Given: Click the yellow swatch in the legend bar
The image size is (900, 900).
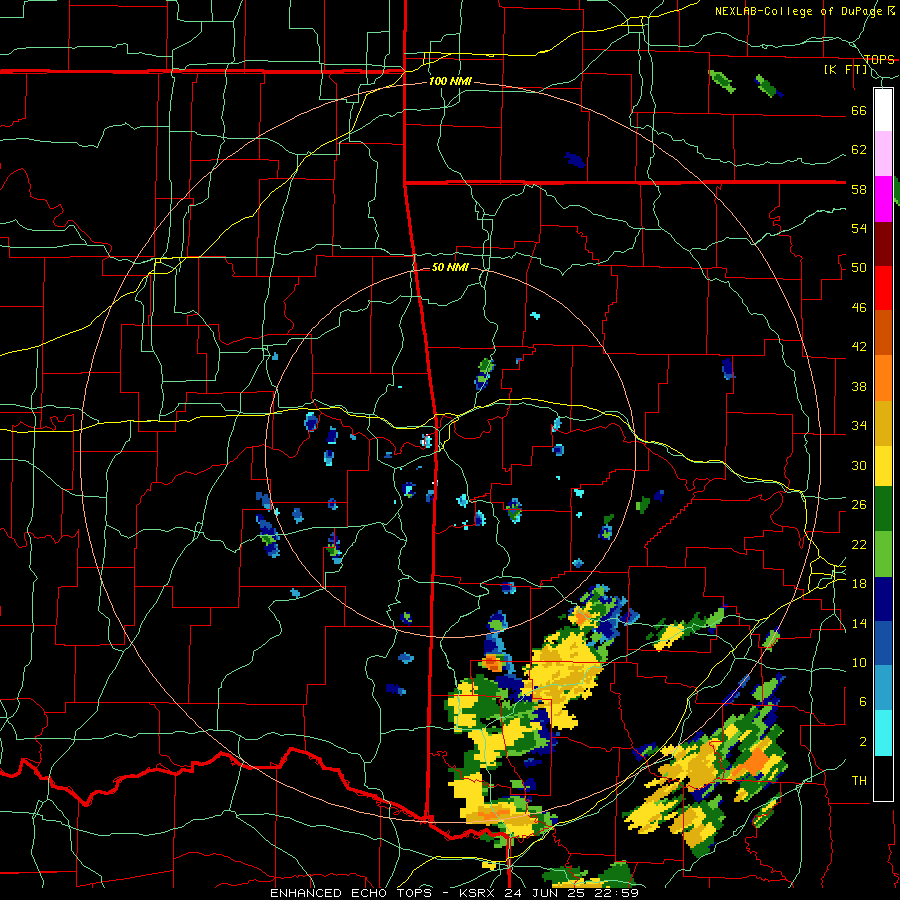Looking at the screenshot, I should pyautogui.click(x=883, y=466).
